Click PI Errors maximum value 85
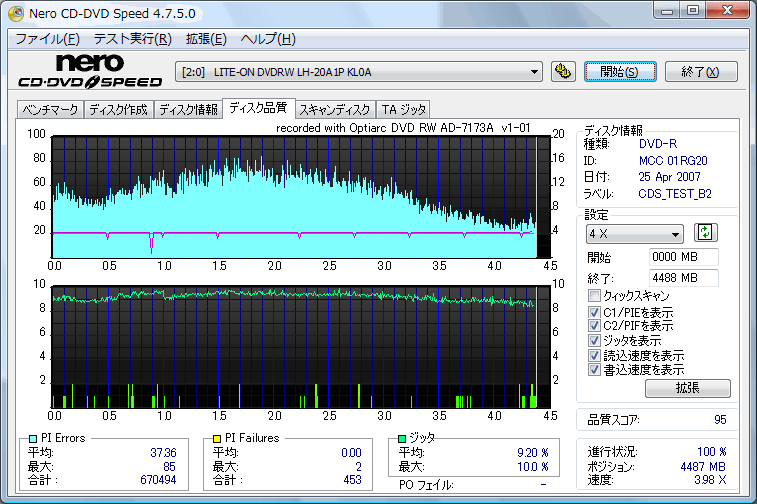 [169, 467]
